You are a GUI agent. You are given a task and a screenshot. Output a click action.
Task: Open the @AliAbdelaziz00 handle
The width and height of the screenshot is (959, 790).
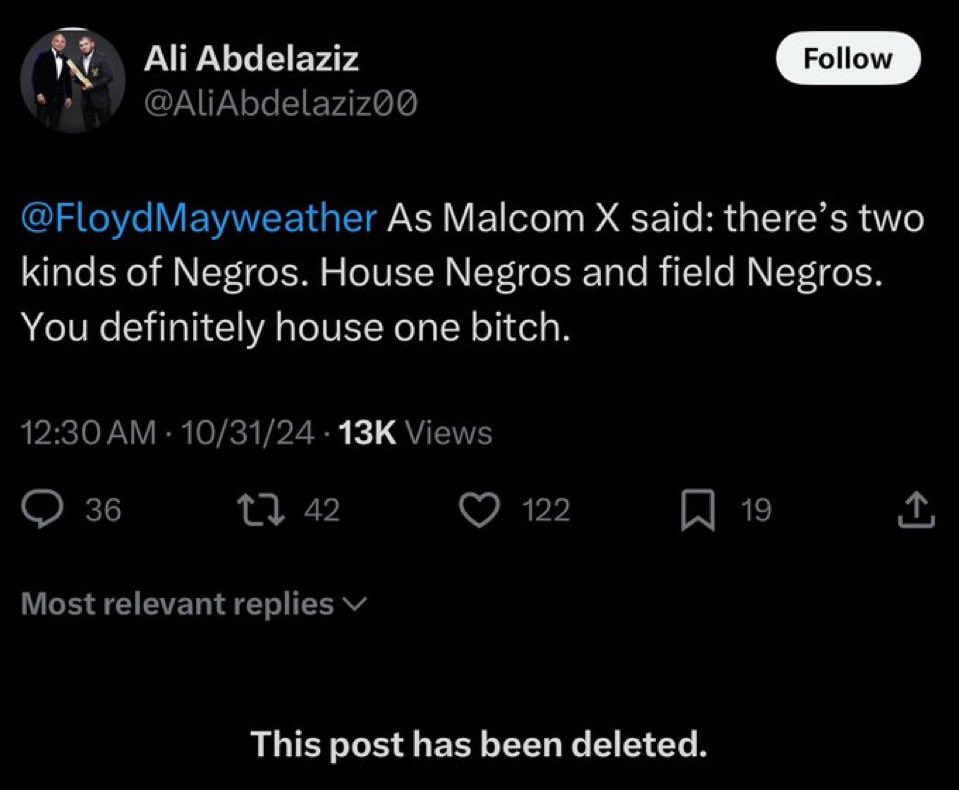(280, 103)
